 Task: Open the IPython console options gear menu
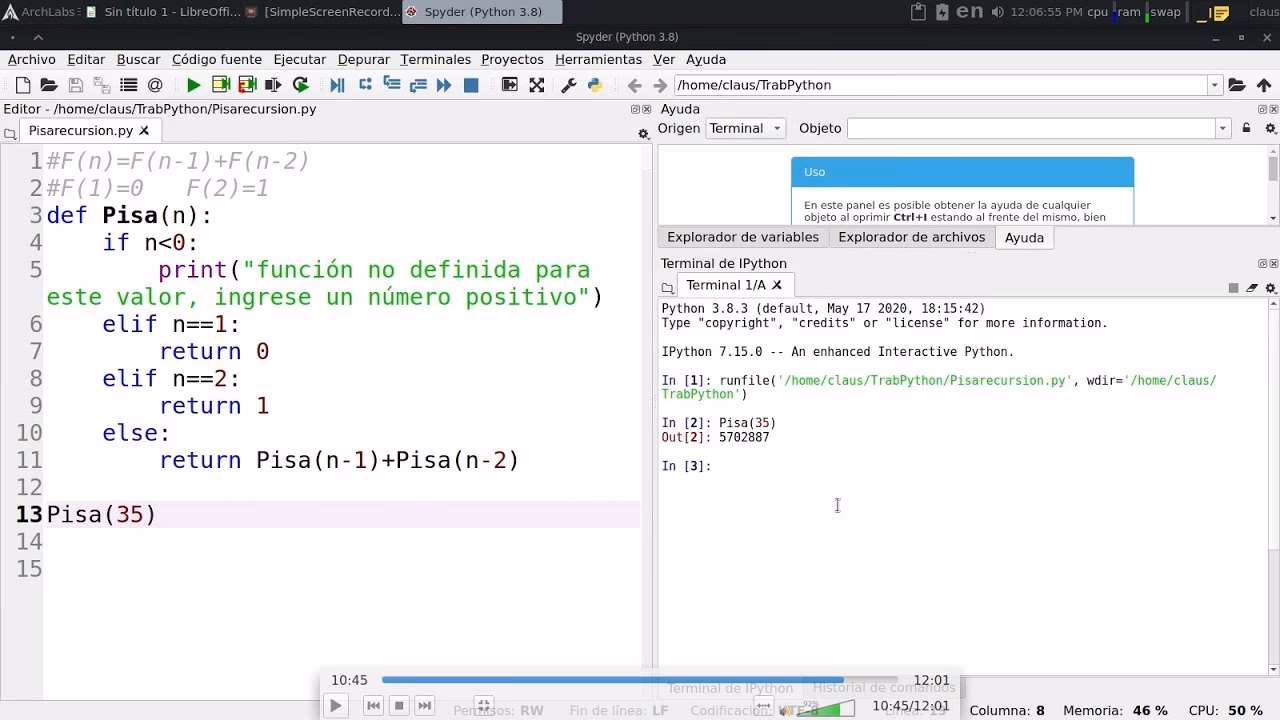click(1270, 287)
